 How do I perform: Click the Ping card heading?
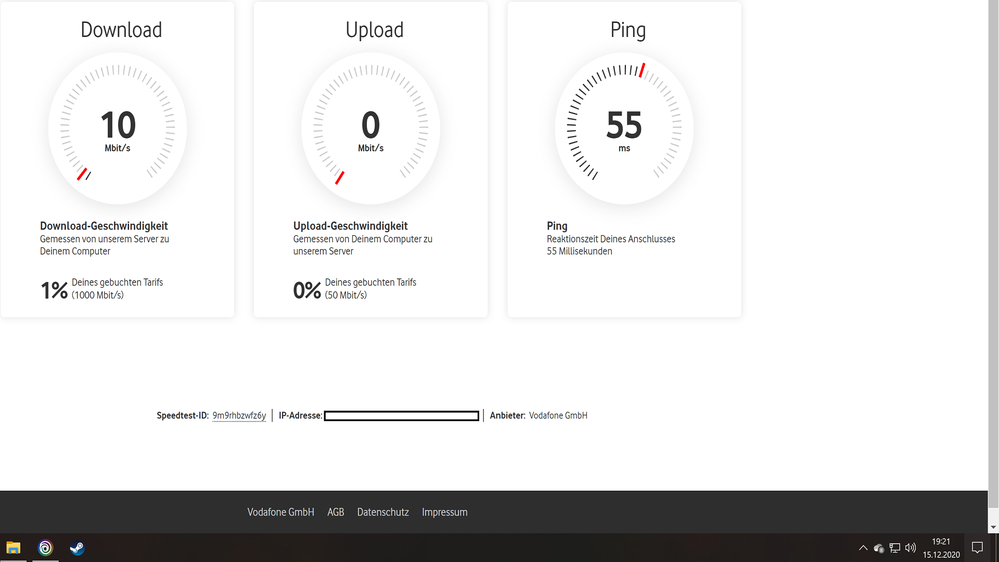pos(628,30)
